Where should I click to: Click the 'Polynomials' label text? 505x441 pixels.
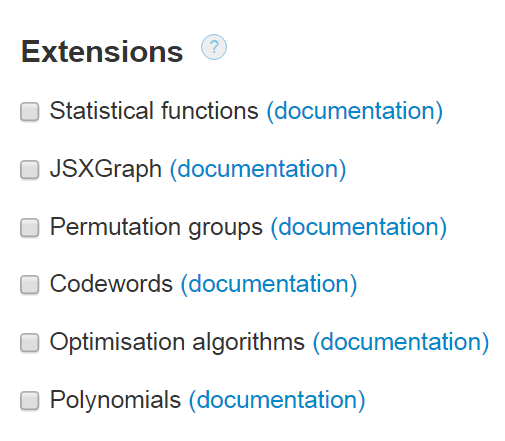click(115, 400)
